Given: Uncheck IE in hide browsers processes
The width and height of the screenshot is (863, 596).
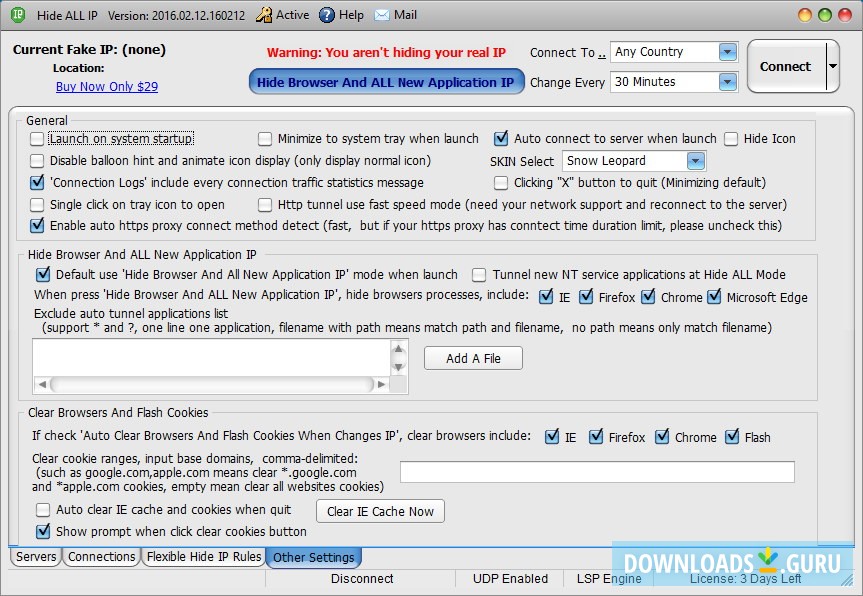Looking at the screenshot, I should (546, 297).
